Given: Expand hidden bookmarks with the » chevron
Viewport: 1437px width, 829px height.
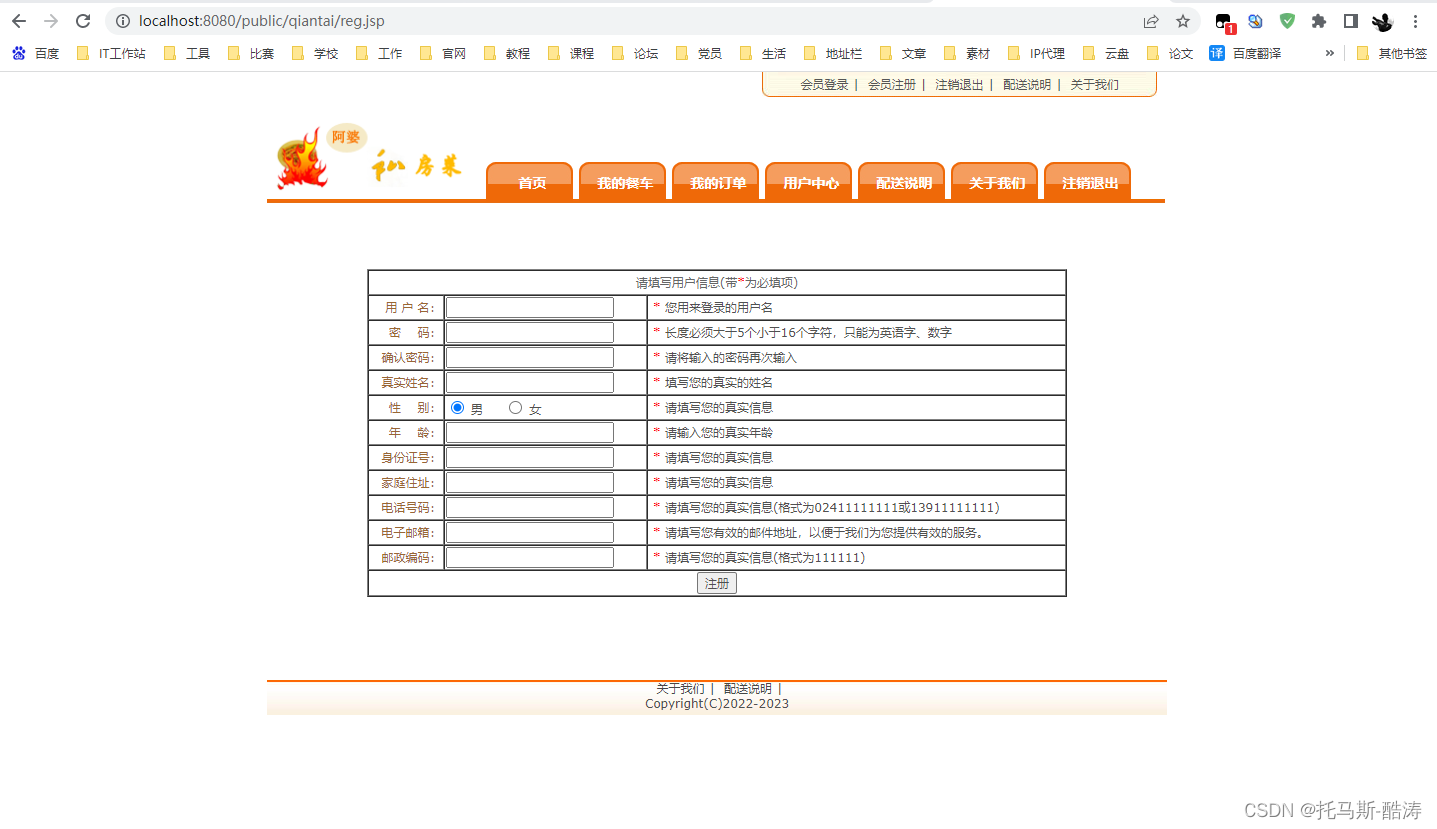Looking at the screenshot, I should click(1329, 53).
